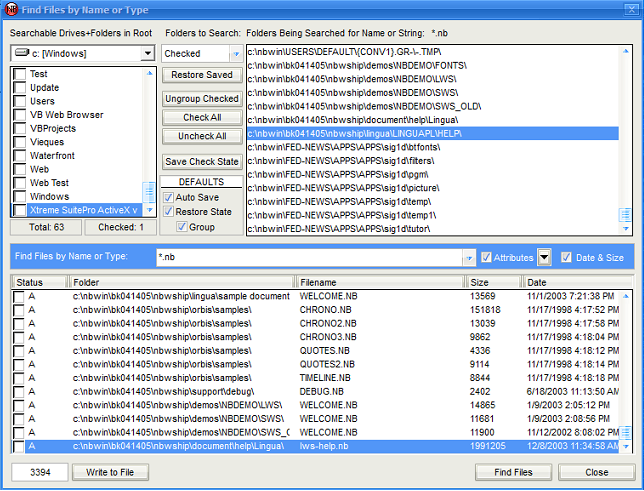Open the c: [Windows] drive dropdown

pos(146,53)
